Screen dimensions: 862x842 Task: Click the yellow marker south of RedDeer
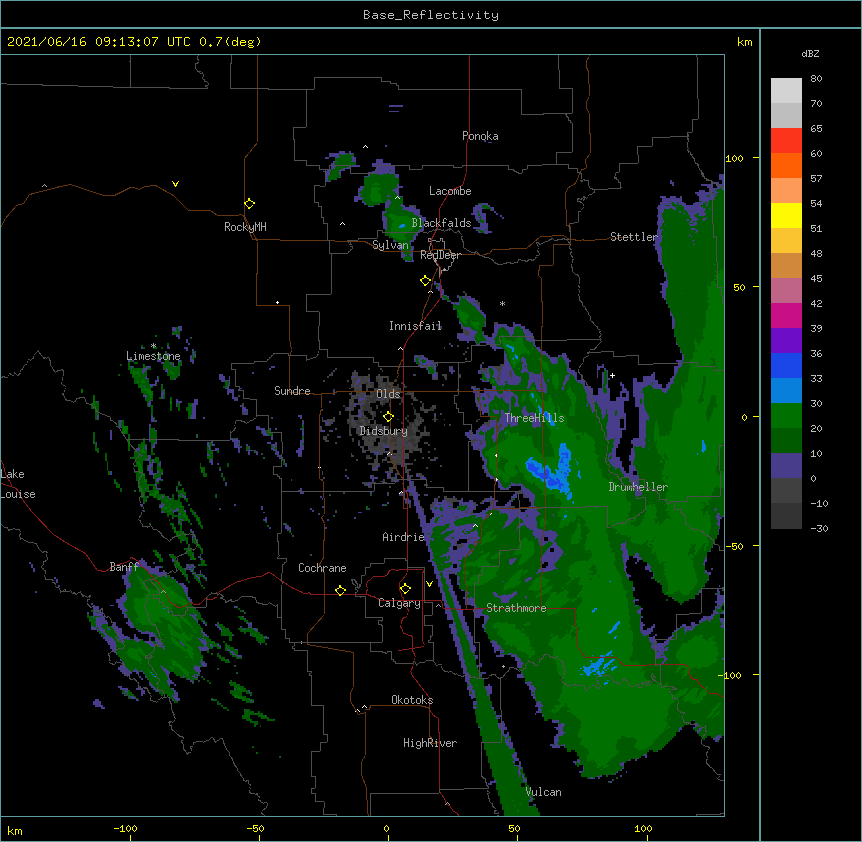click(x=425, y=281)
